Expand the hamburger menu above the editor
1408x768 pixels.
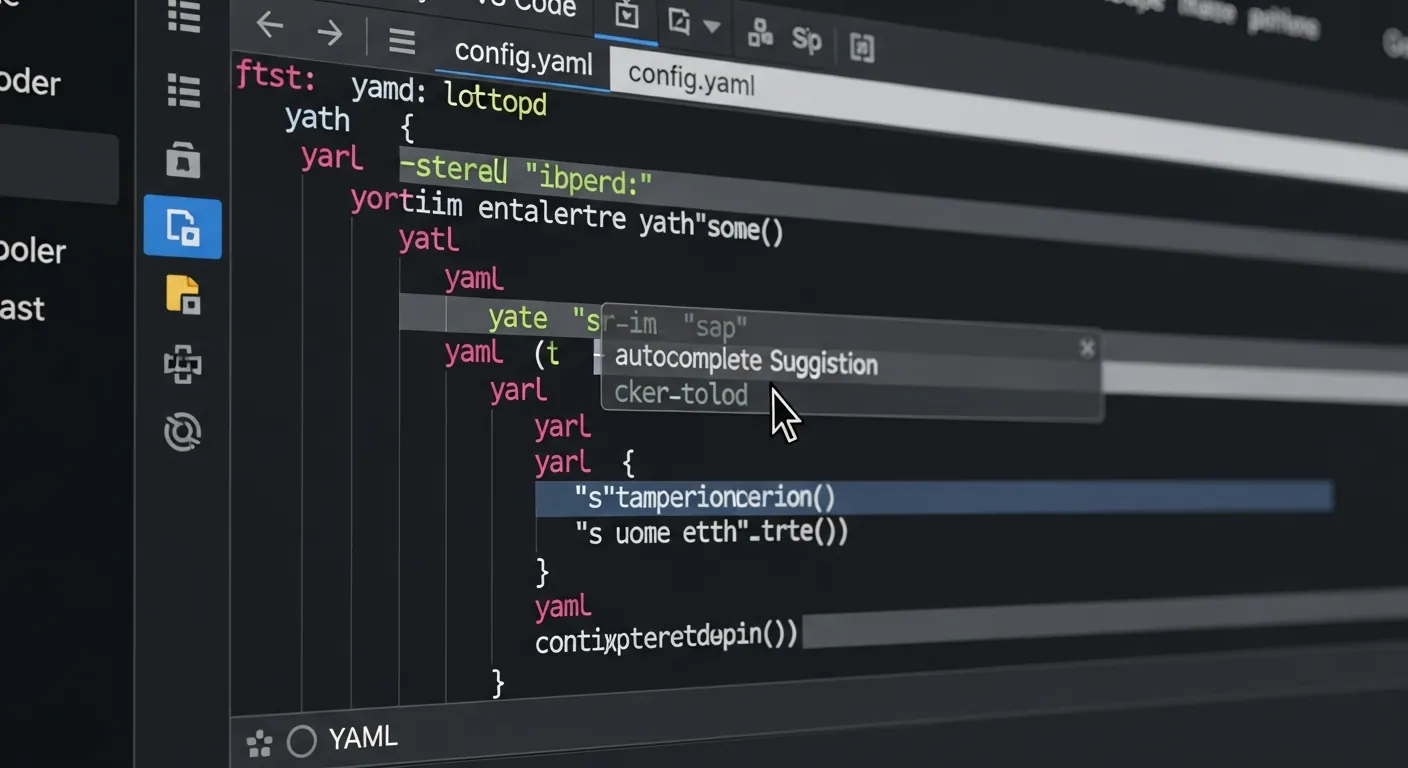coord(401,41)
